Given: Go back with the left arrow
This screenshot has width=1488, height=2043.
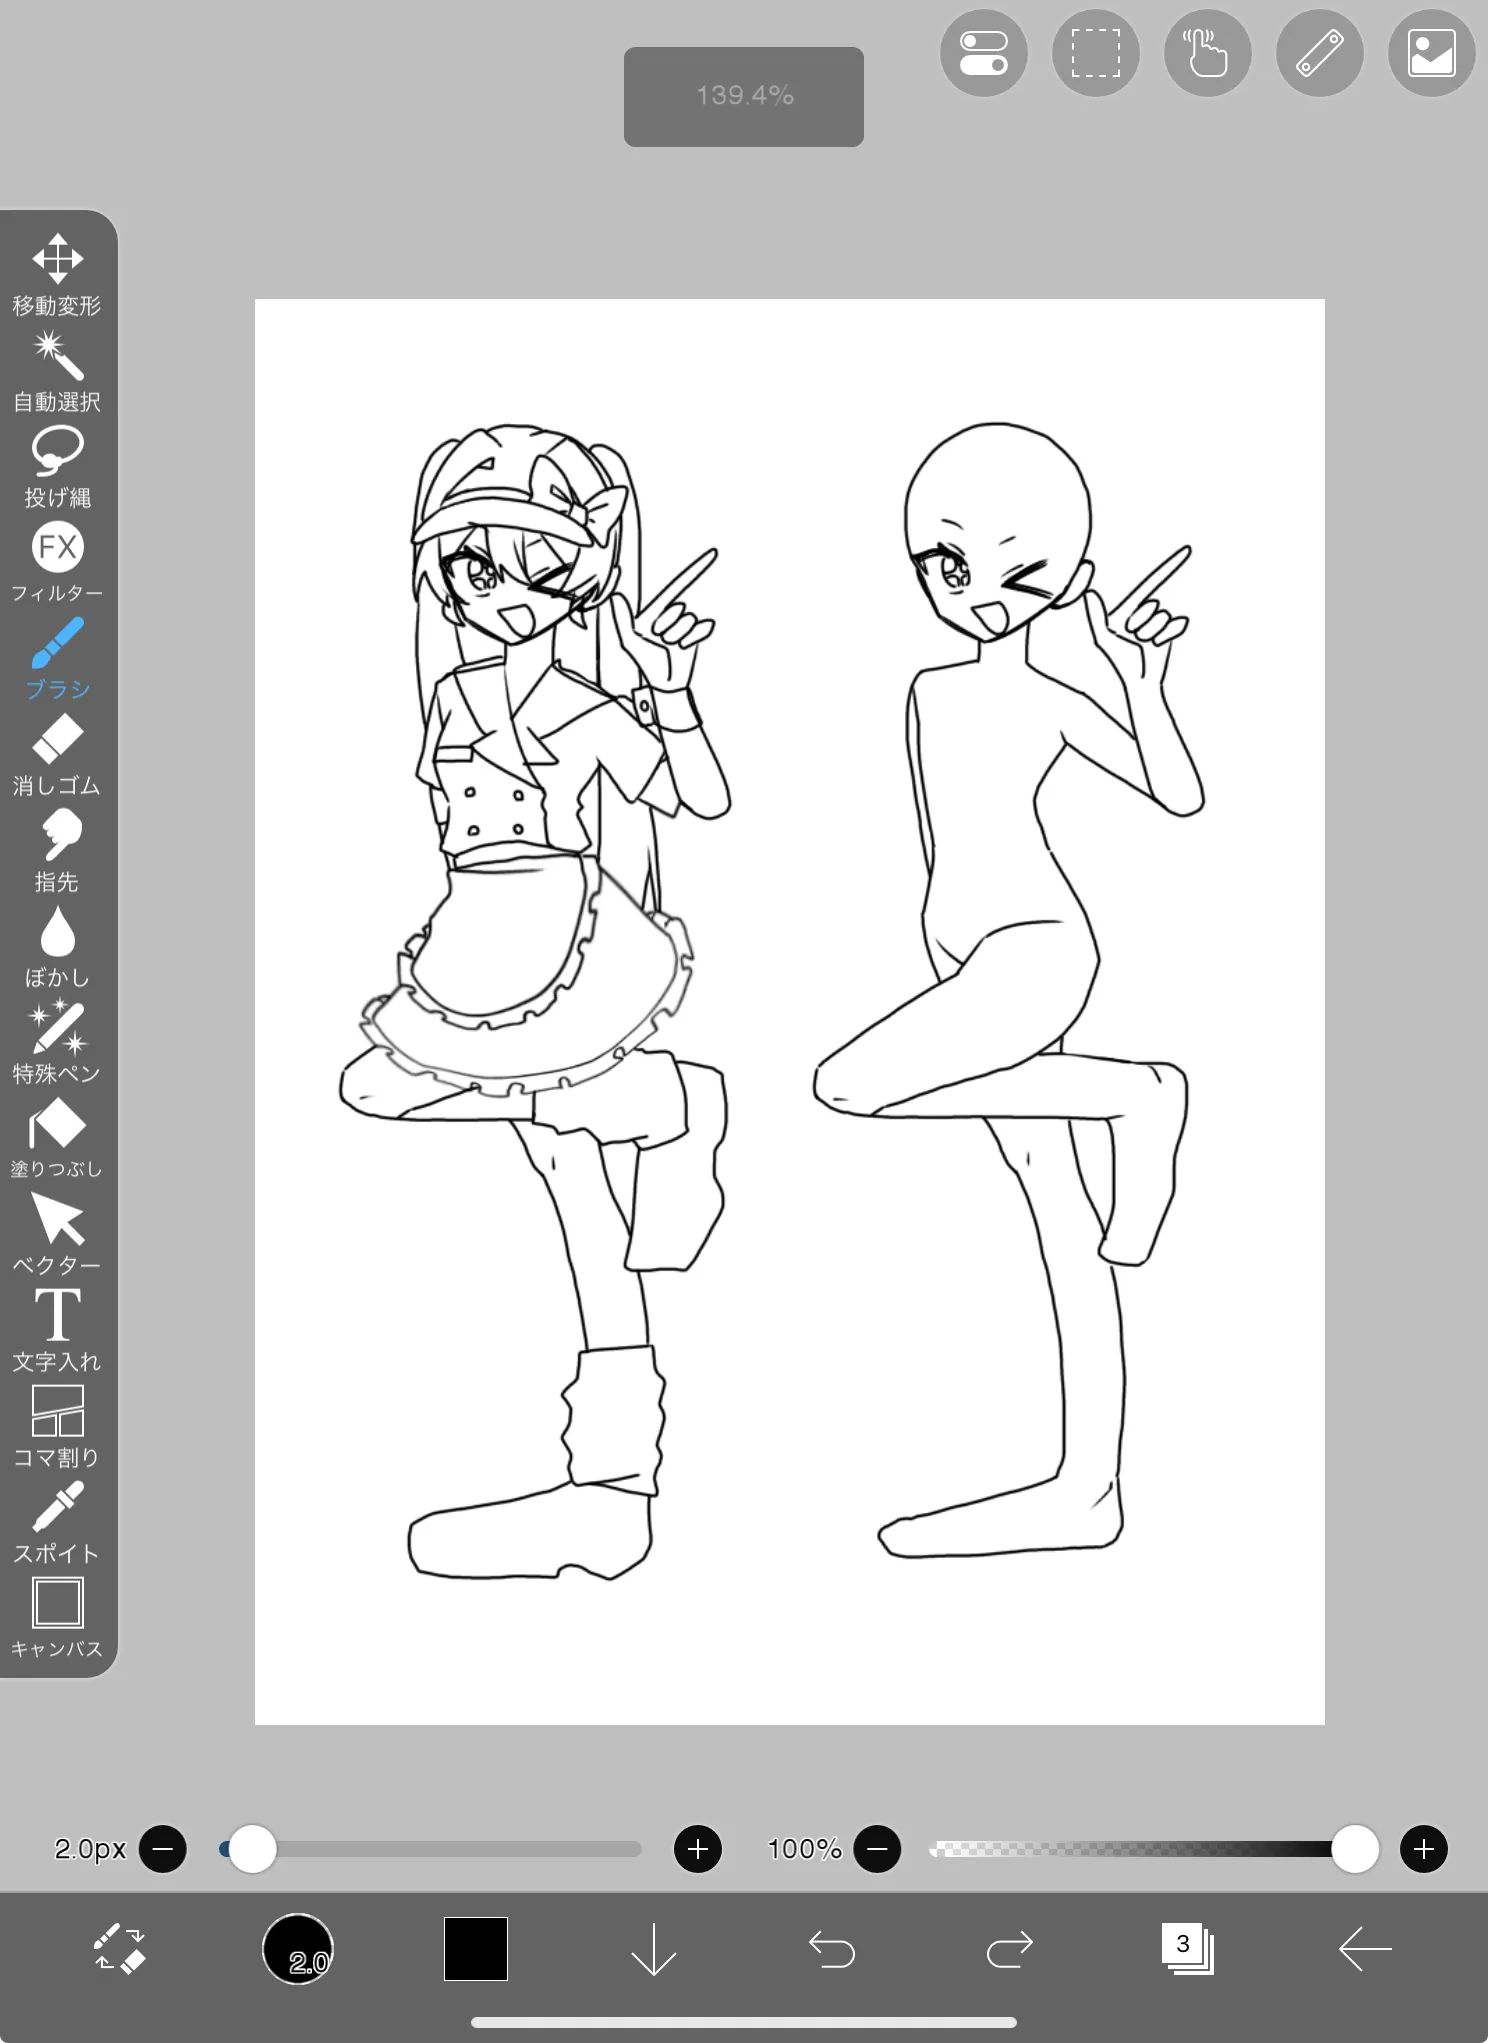Looking at the screenshot, I should 1365,1949.
